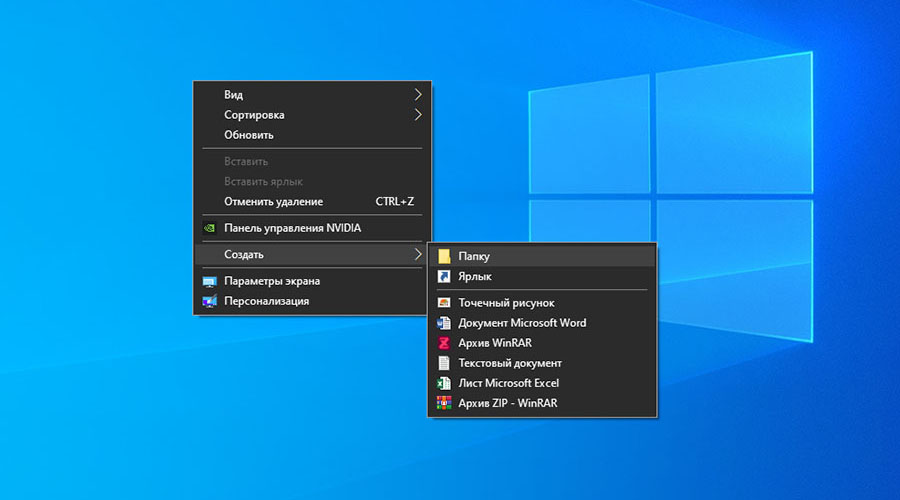Click the ZIP WinRAR books icon

point(444,403)
